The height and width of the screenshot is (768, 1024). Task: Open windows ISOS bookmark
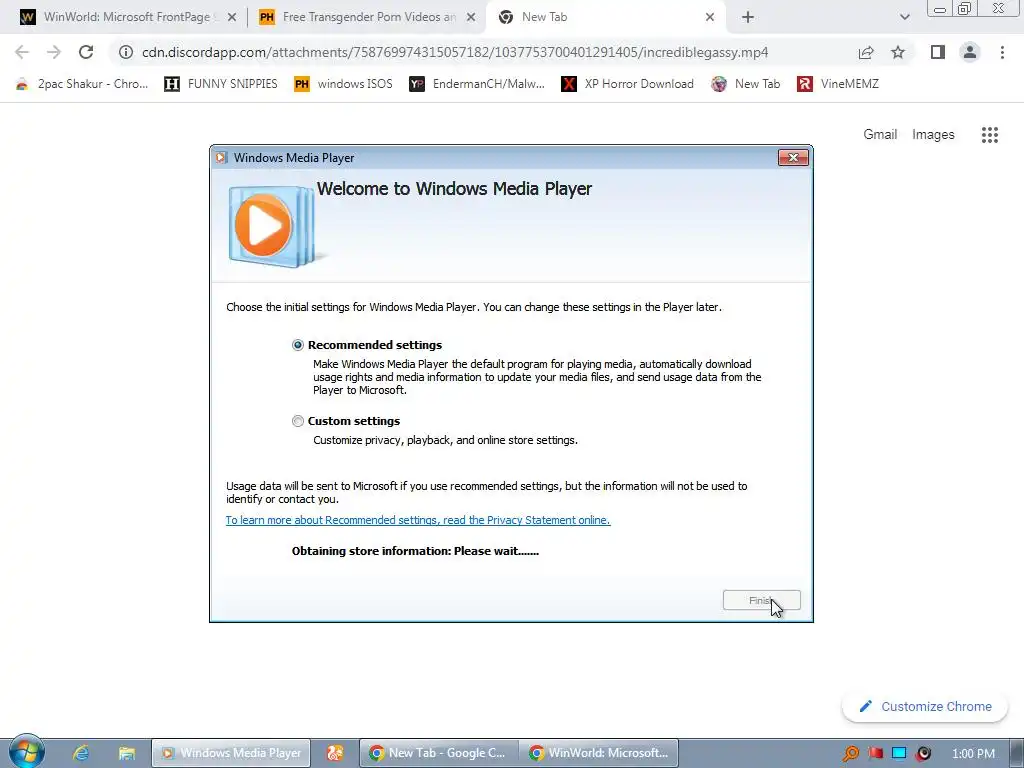point(344,84)
